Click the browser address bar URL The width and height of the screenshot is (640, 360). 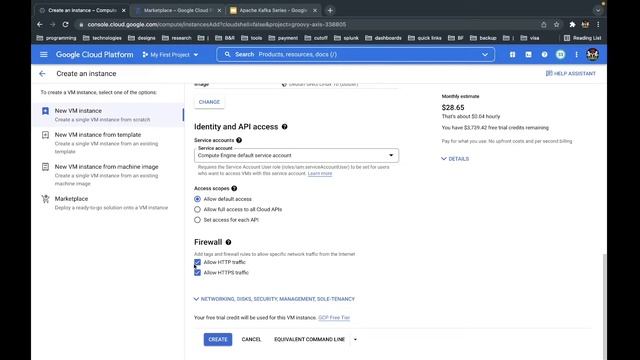click(217, 24)
